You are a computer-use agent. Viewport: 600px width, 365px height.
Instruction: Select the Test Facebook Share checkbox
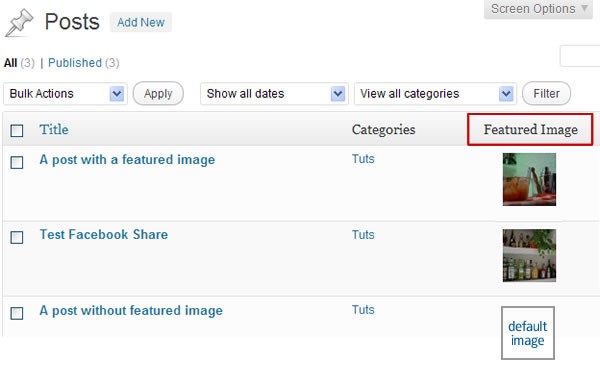[17, 237]
